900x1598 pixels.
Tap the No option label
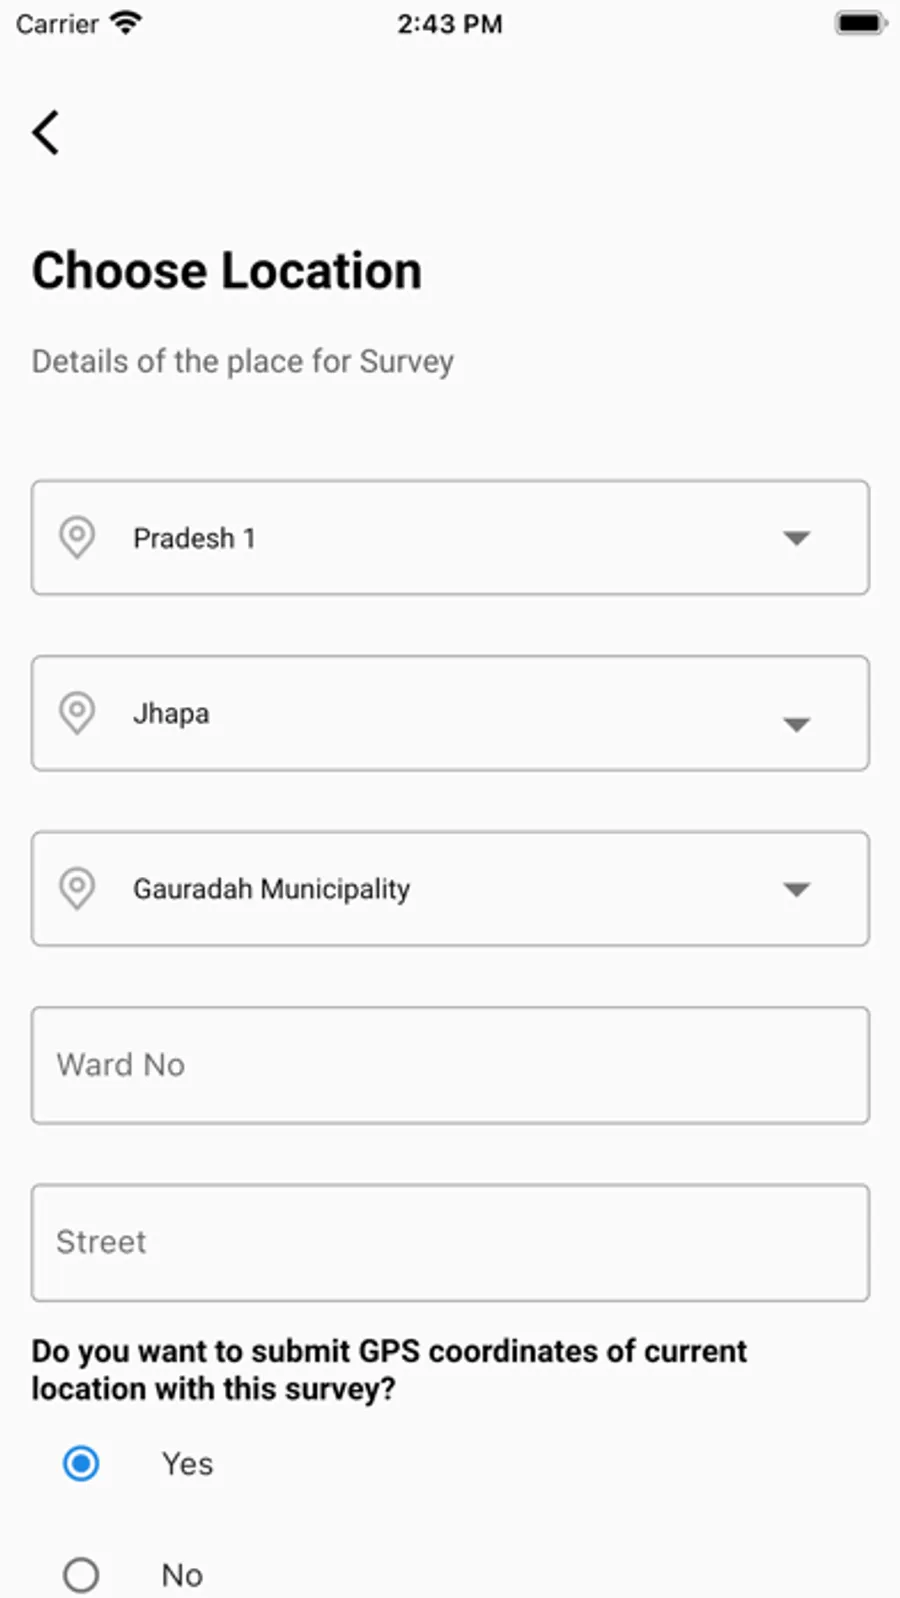182,1575
